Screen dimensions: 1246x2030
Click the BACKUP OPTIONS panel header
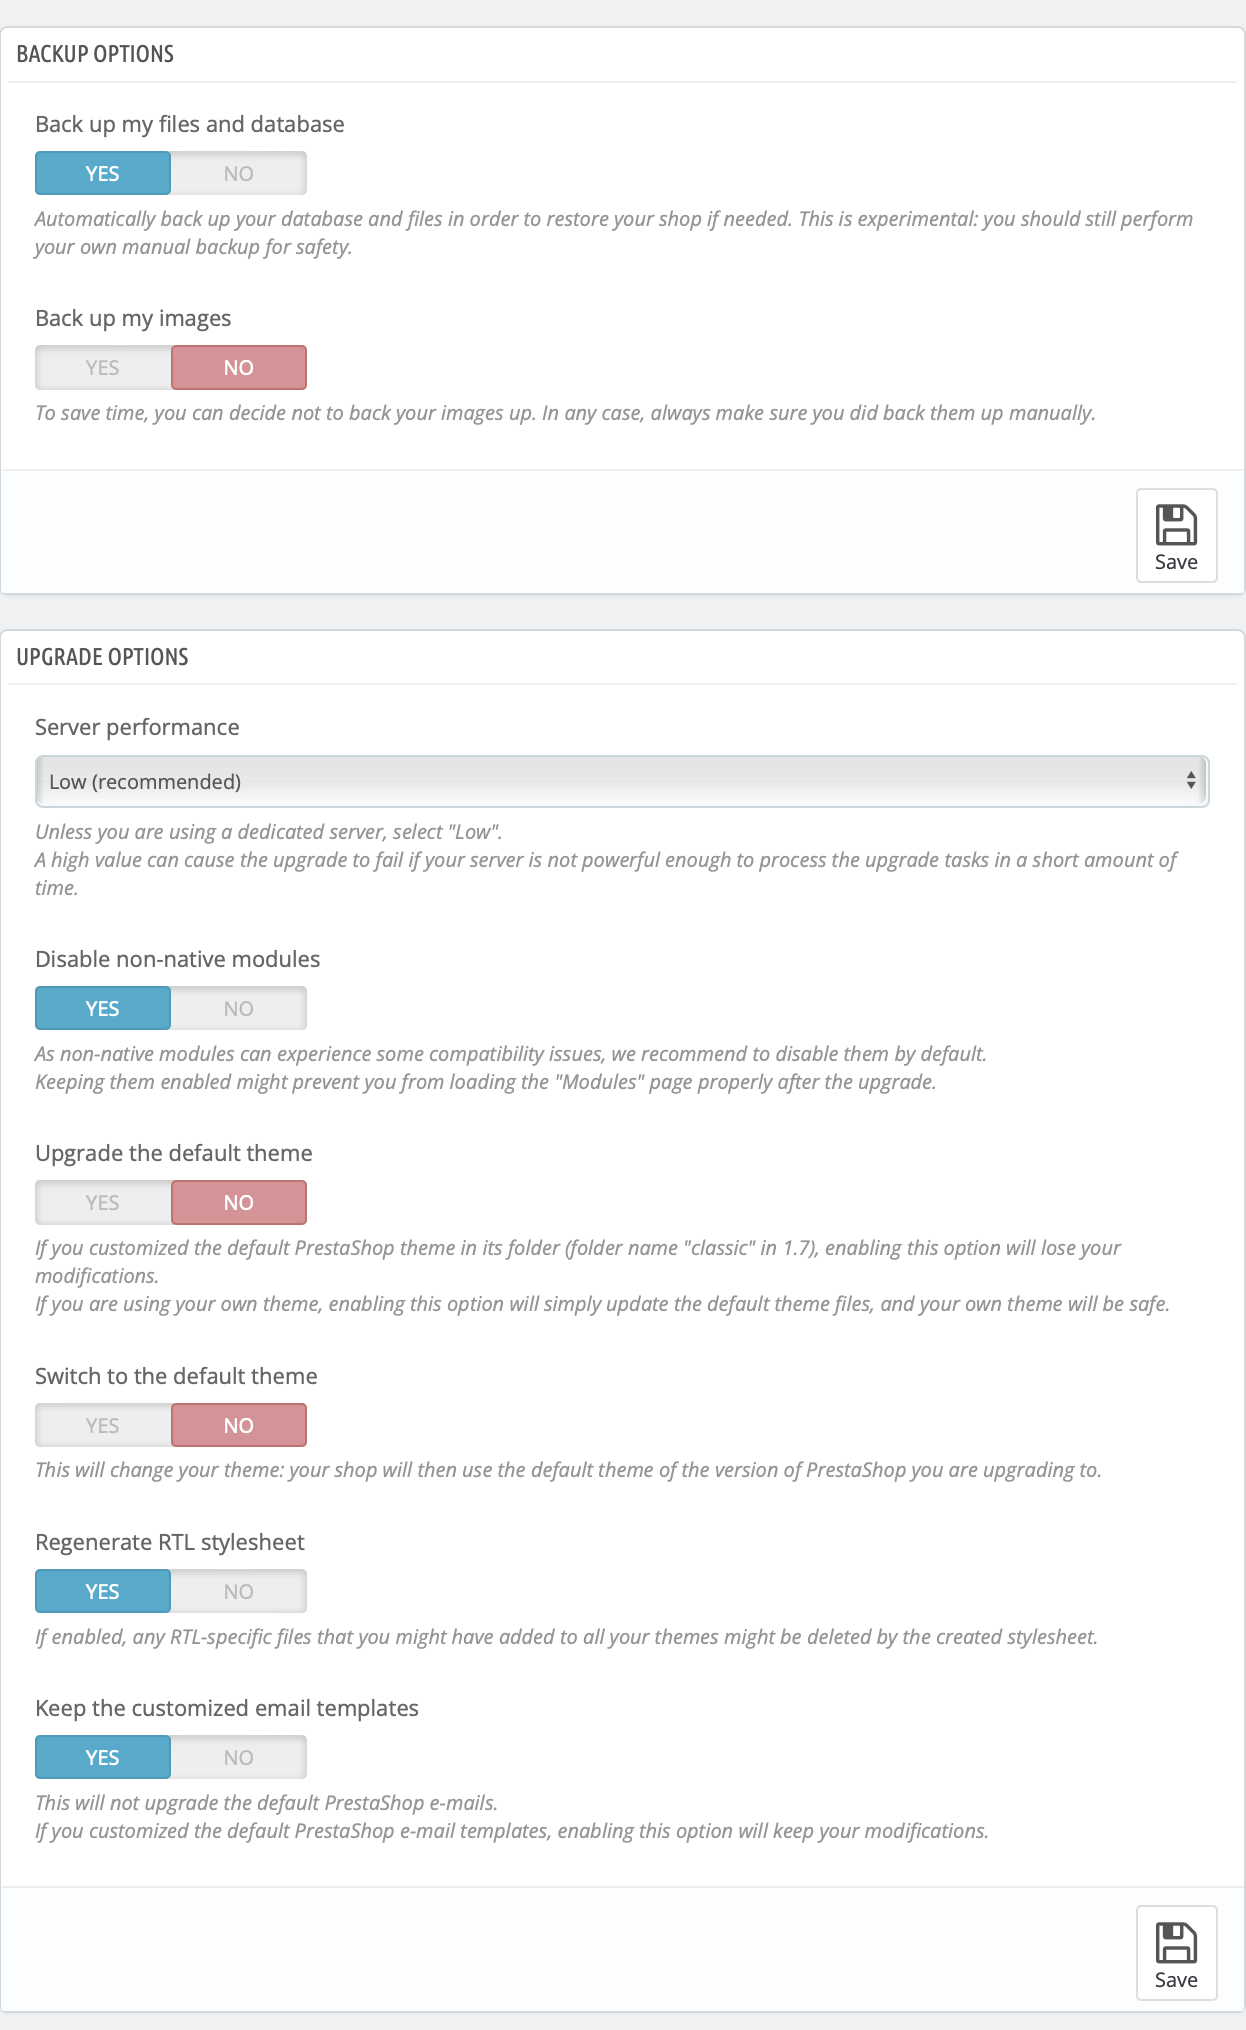click(95, 54)
